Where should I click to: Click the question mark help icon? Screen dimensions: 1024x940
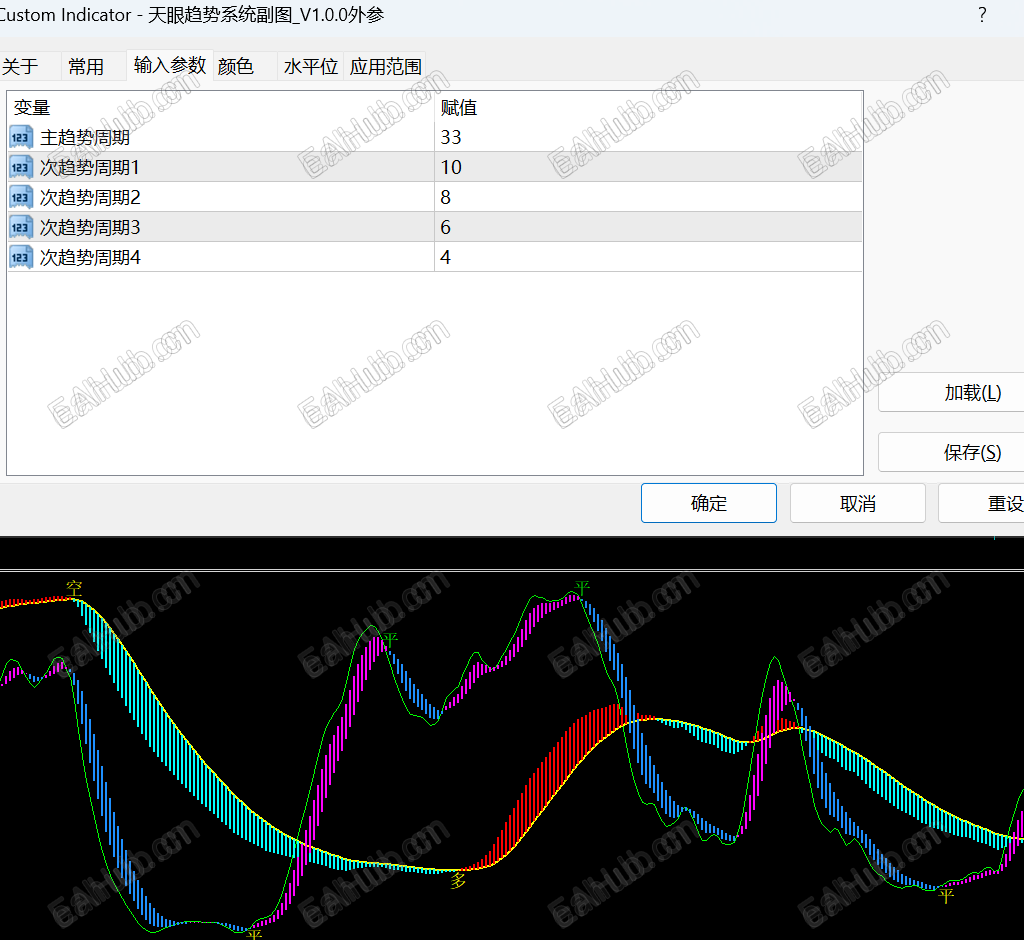pos(982,15)
